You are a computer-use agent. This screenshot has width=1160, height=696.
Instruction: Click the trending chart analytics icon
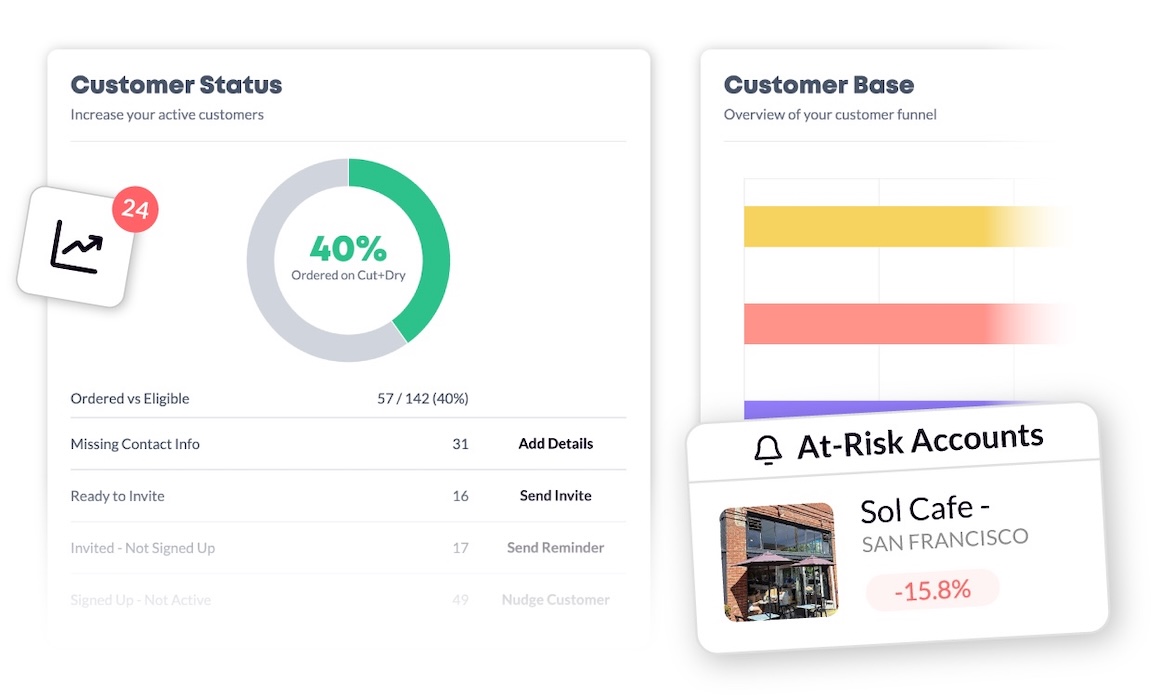click(x=76, y=247)
